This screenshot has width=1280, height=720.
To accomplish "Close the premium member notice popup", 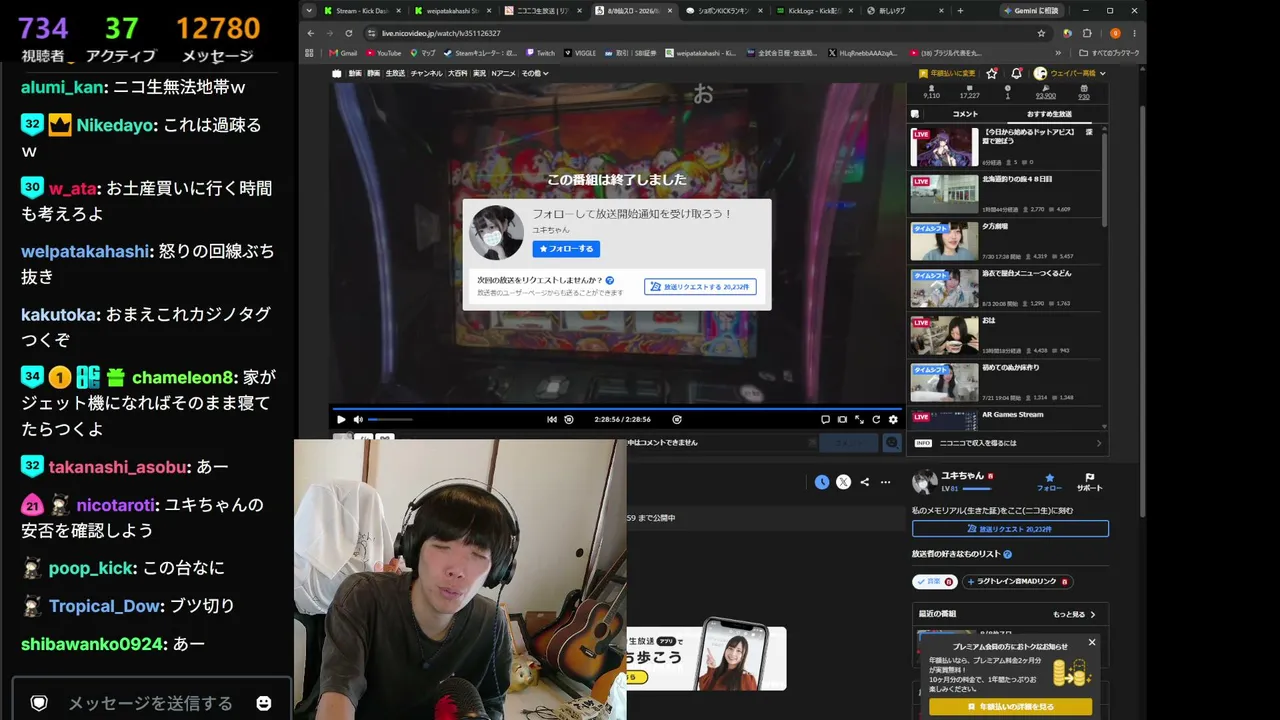I will pyautogui.click(x=1092, y=642).
